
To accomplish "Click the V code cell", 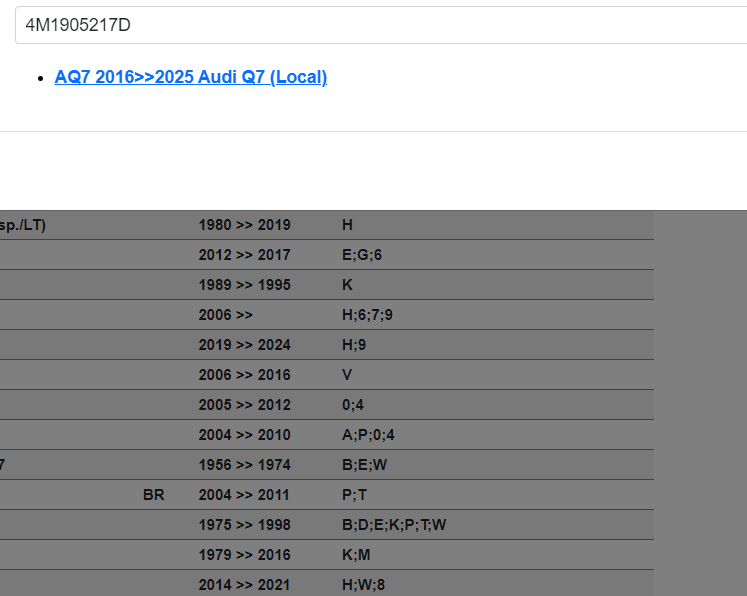I will (x=347, y=375).
